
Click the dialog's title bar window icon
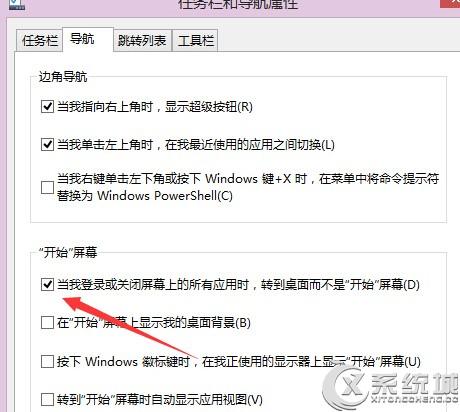tap(17, 4)
